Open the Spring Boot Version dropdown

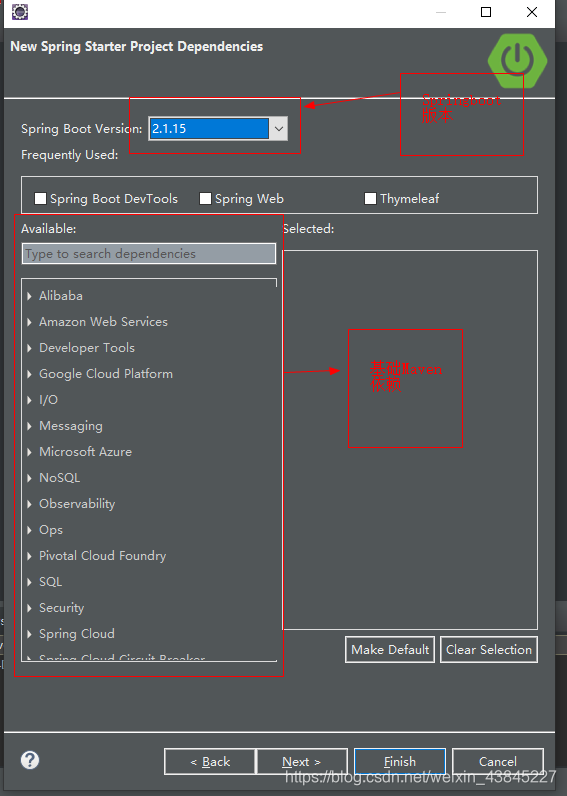point(279,128)
